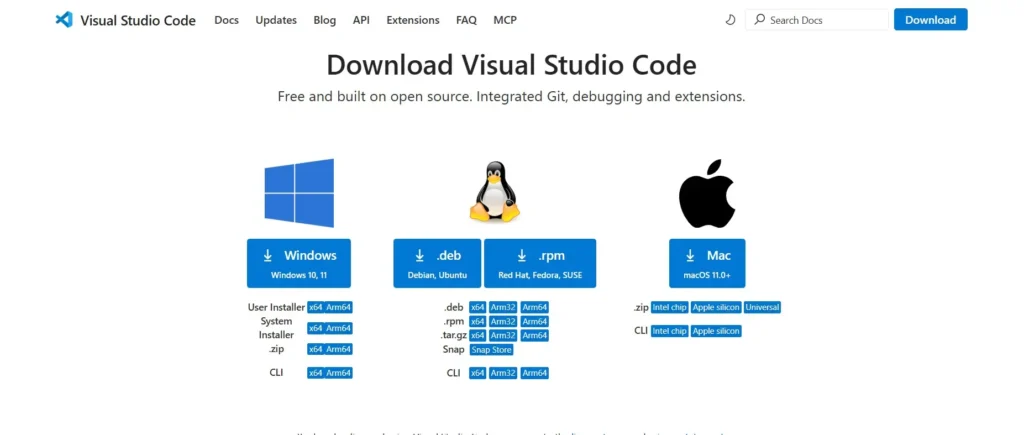Select Universal for Mac .zip
The width and height of the screenshot is (1024, 435).
coord(763,307)
